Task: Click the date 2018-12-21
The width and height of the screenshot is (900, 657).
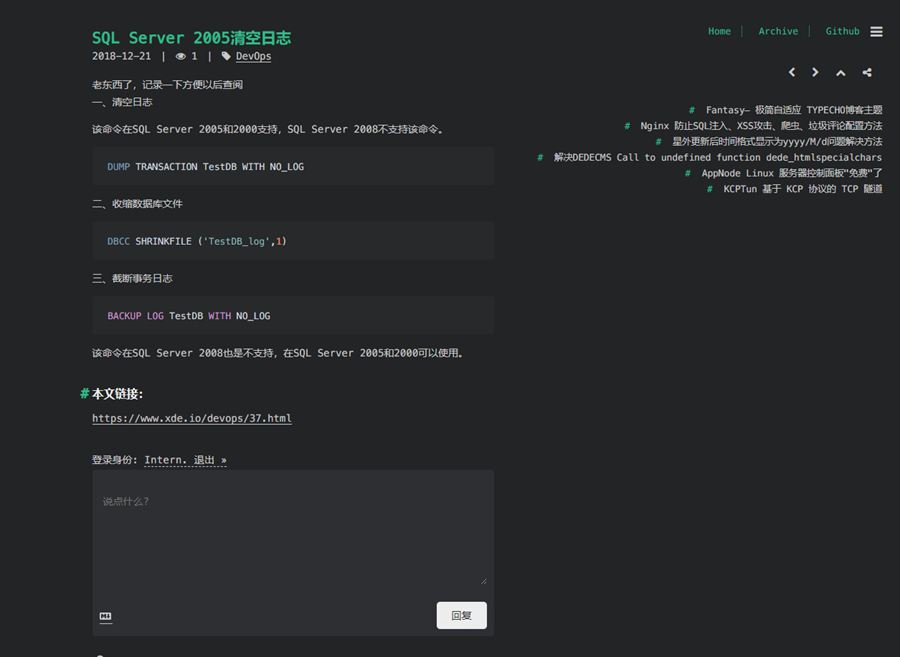Action: (x=121, y=56)
